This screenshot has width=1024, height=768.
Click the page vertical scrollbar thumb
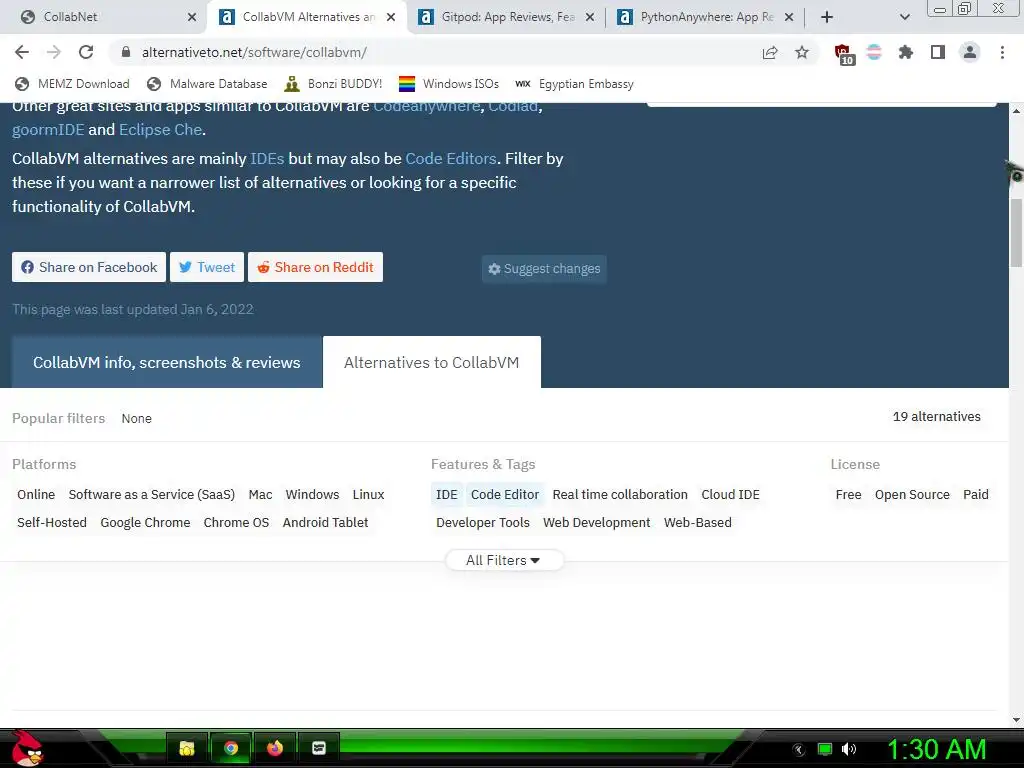1016,232
